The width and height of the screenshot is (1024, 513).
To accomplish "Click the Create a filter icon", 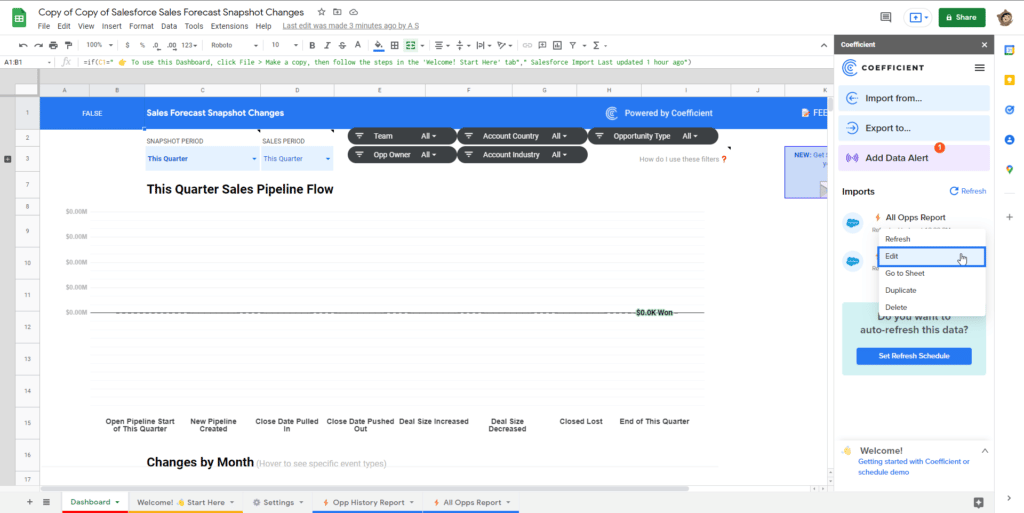I will click(x=573, y=45).
